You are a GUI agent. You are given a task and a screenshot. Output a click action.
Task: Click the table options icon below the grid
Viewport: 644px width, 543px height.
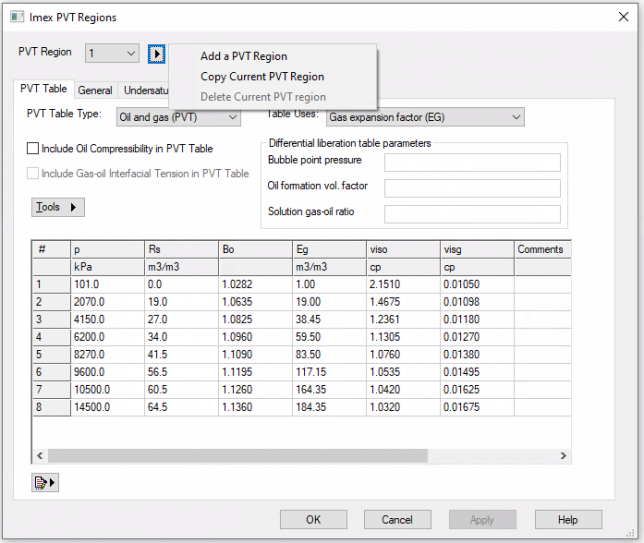click(x=45, y=482)
